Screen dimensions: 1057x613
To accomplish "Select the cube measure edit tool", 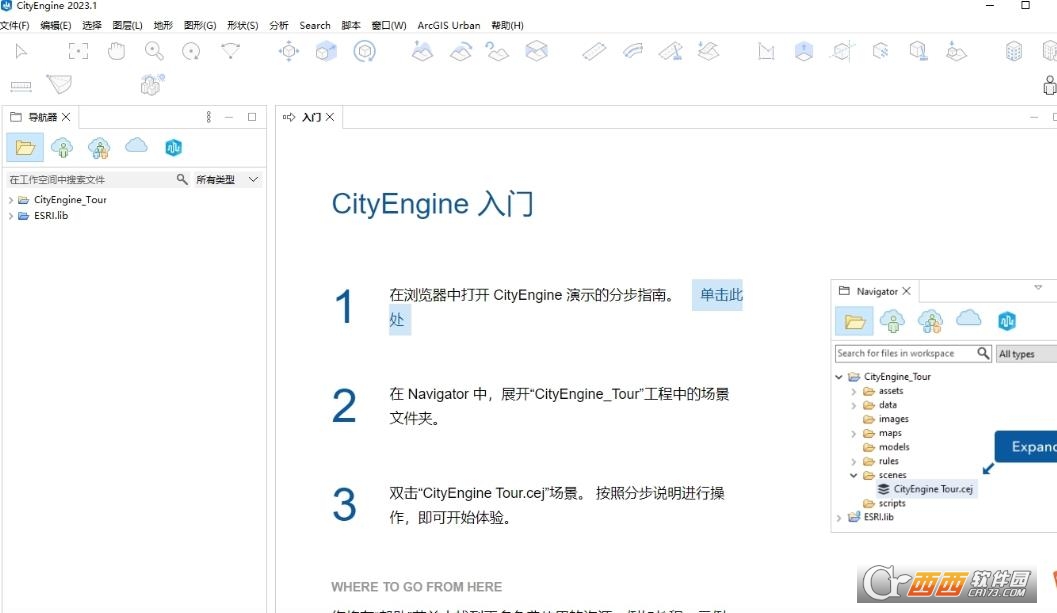I will pos(918,51).
